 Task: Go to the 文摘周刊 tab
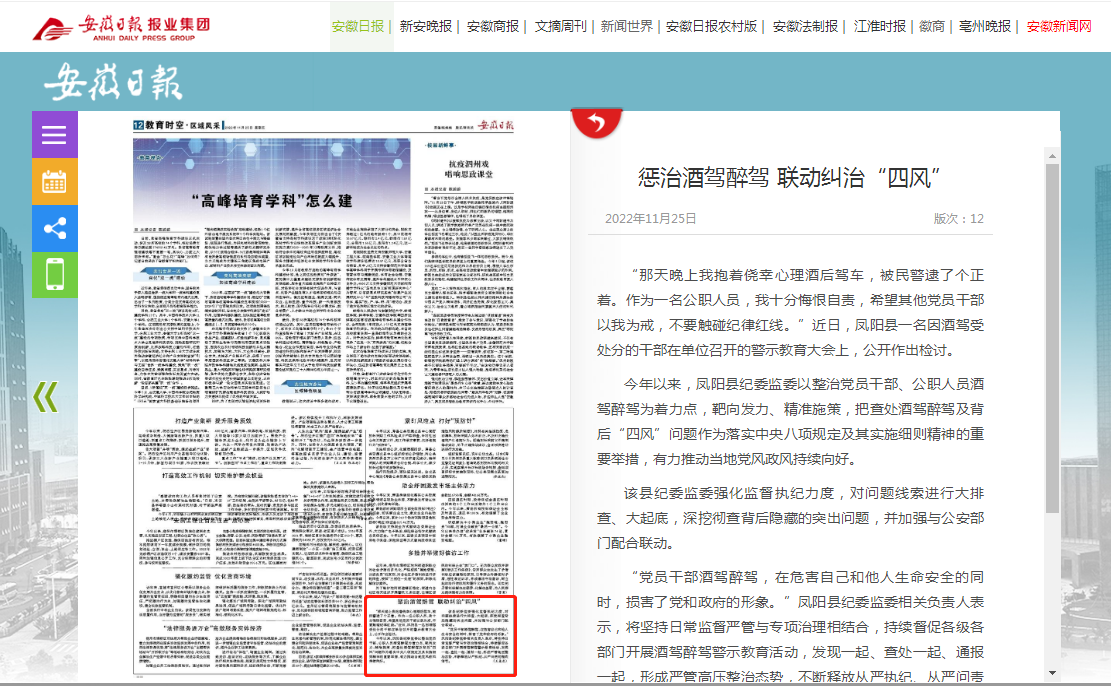tap(560, 26)
